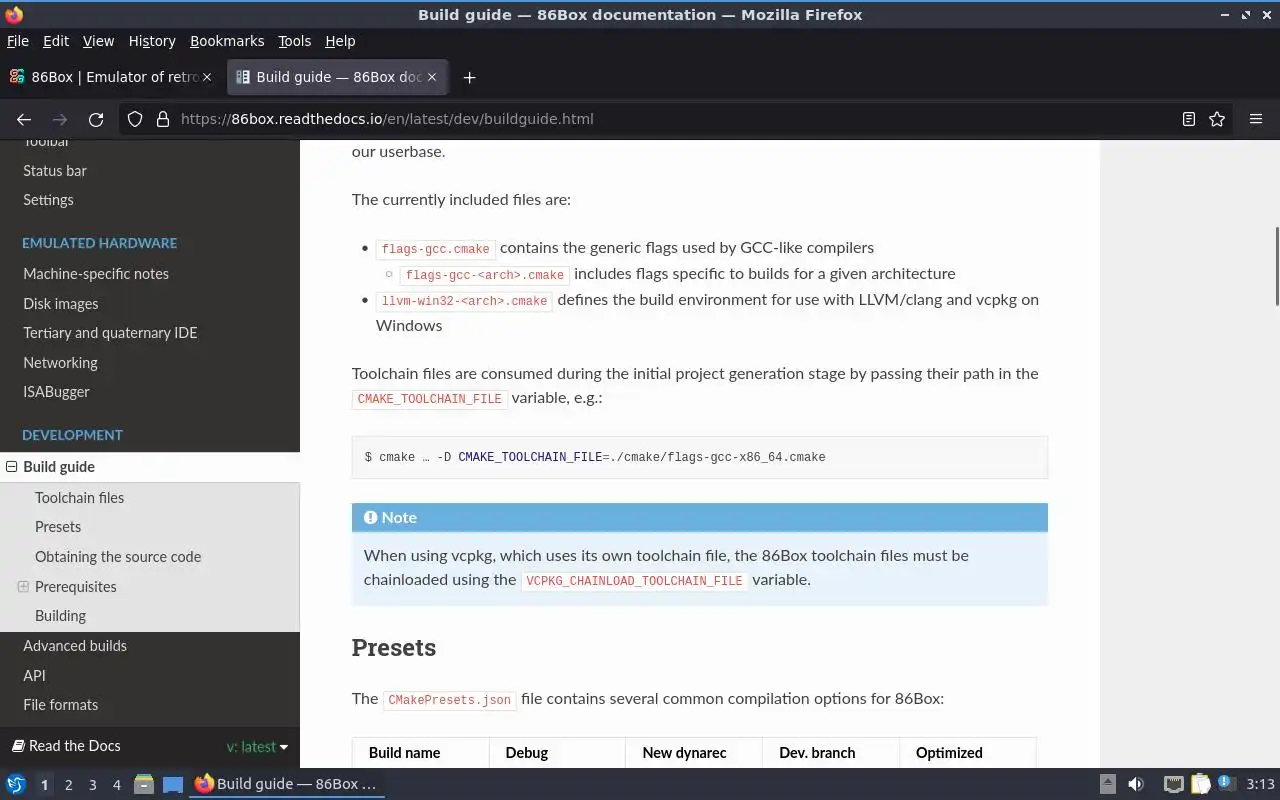Open Tertiary and quaternary IDE link

click(110, 333)
